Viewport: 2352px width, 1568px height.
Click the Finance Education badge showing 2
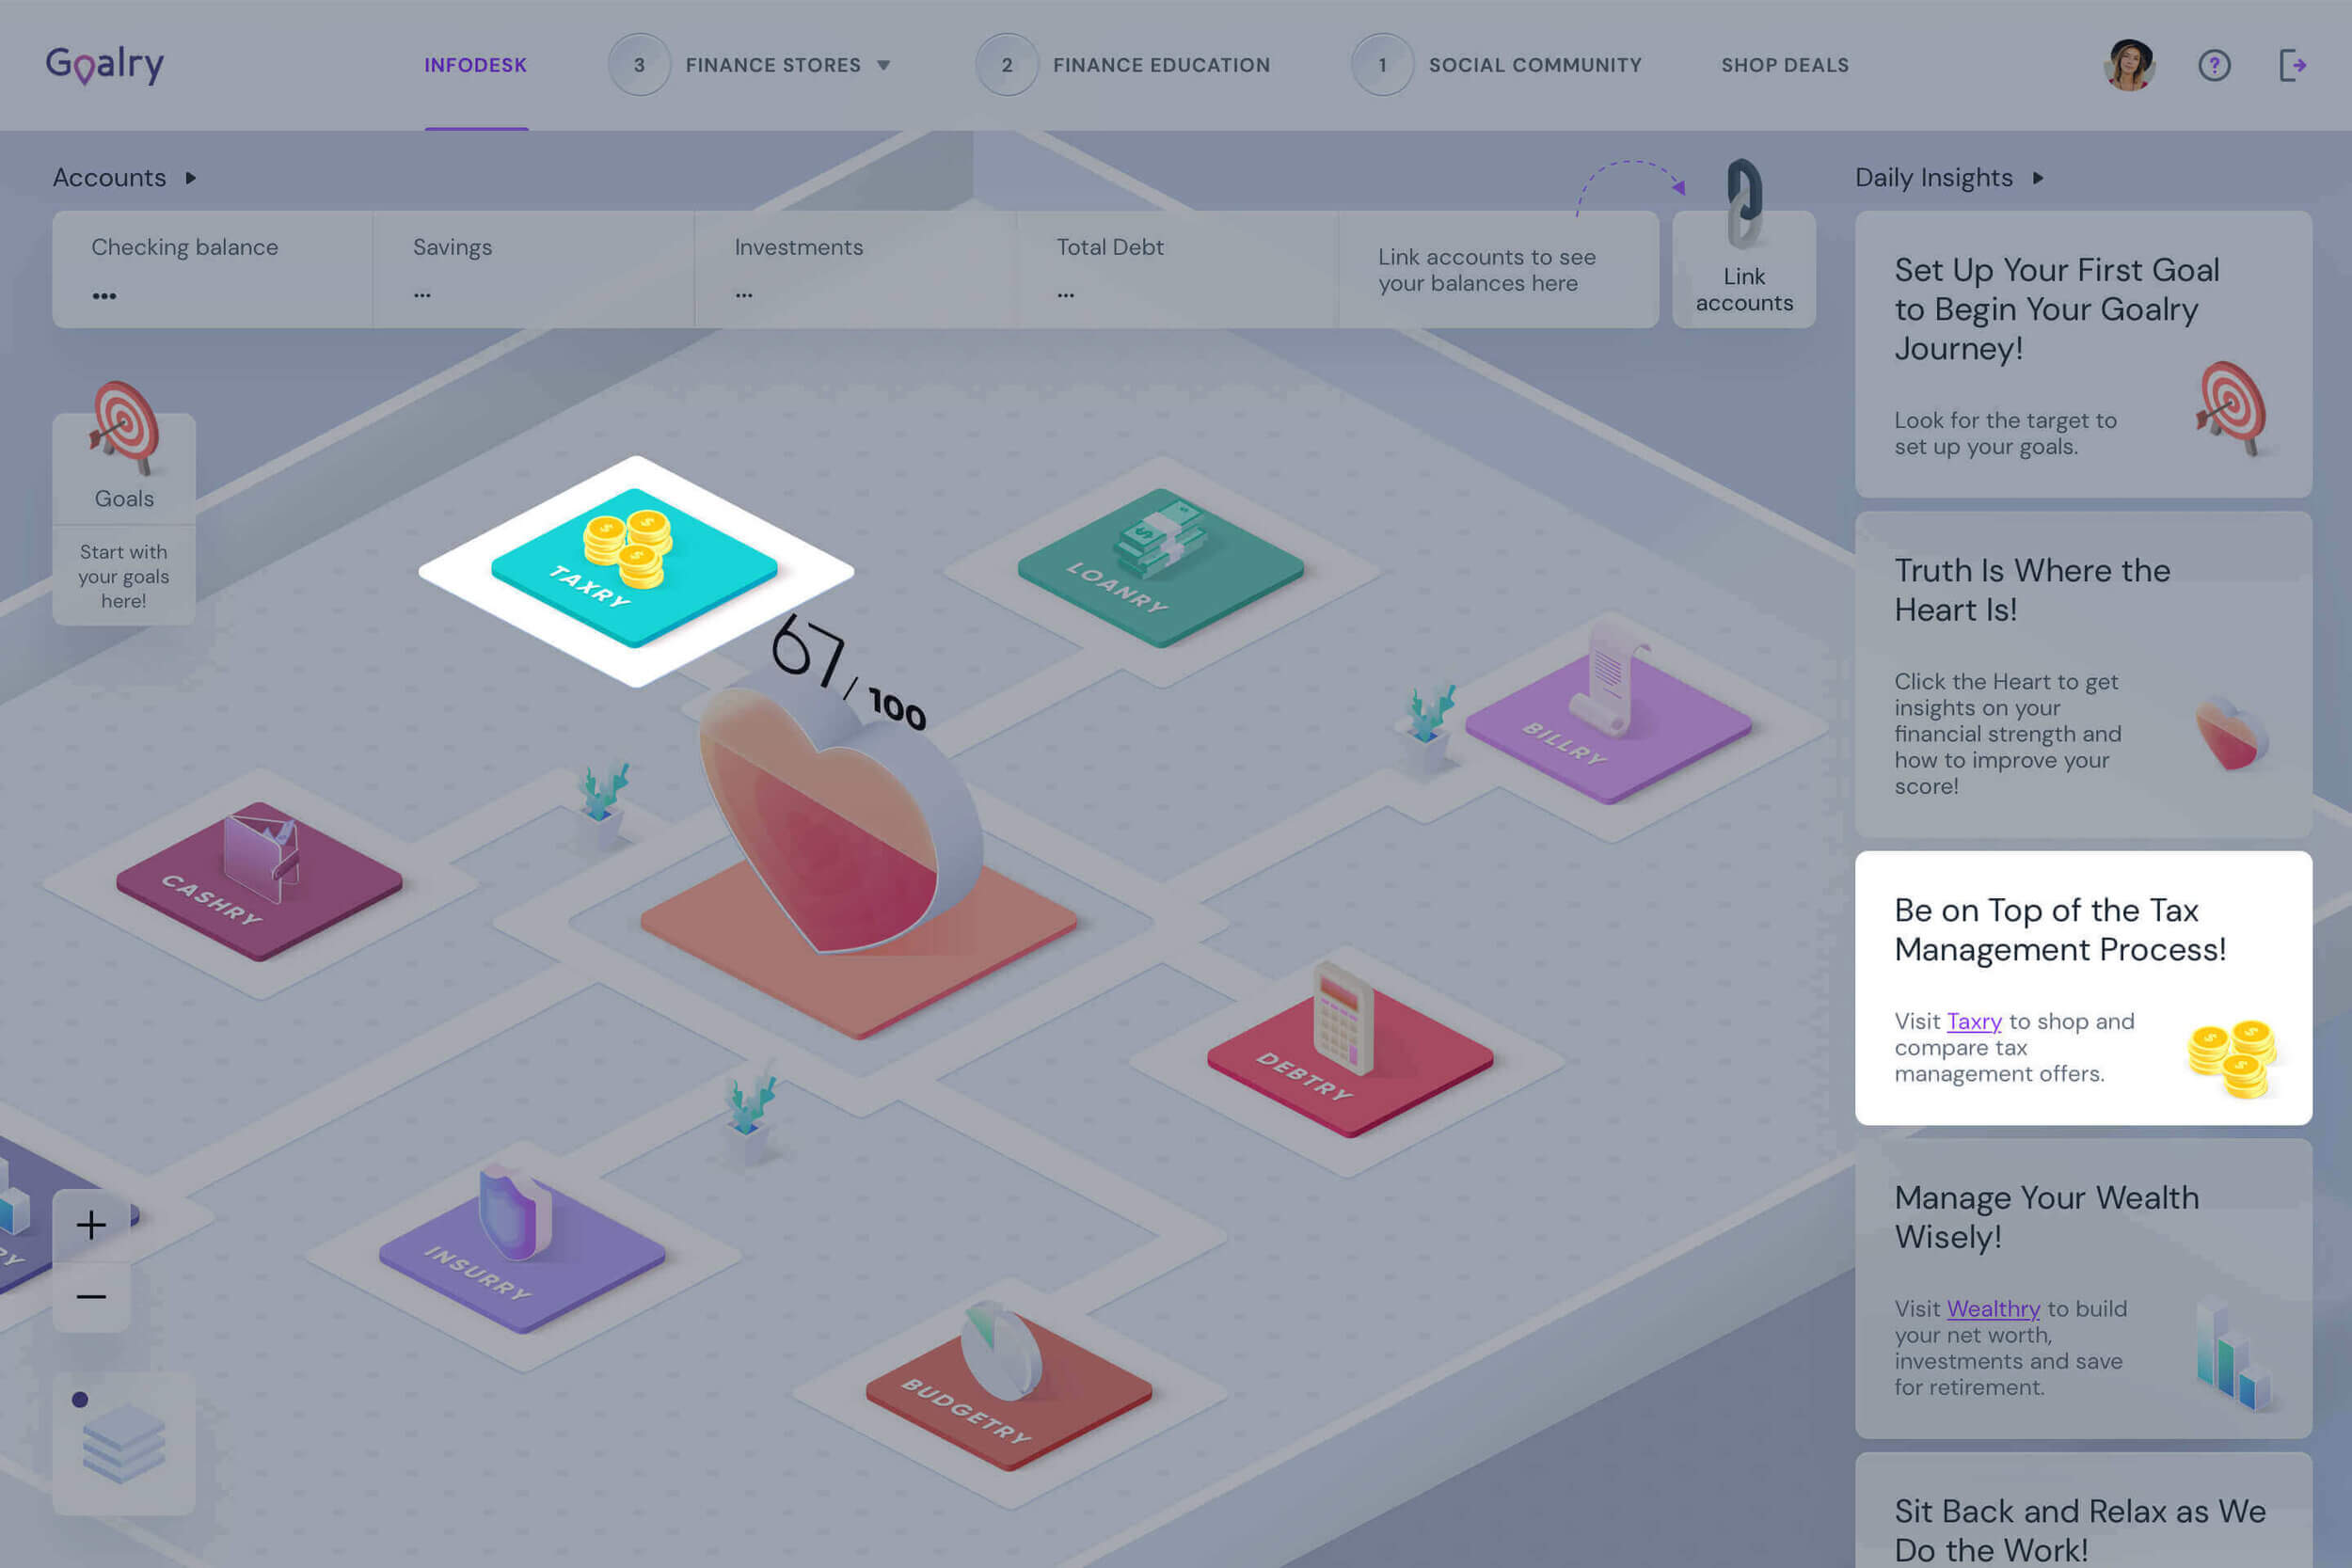(x=1007, y=65)
